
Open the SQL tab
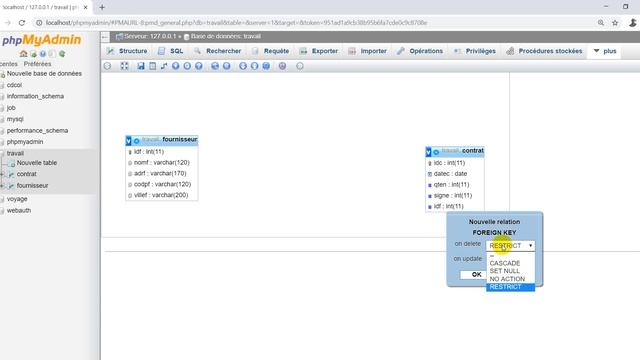171,51
